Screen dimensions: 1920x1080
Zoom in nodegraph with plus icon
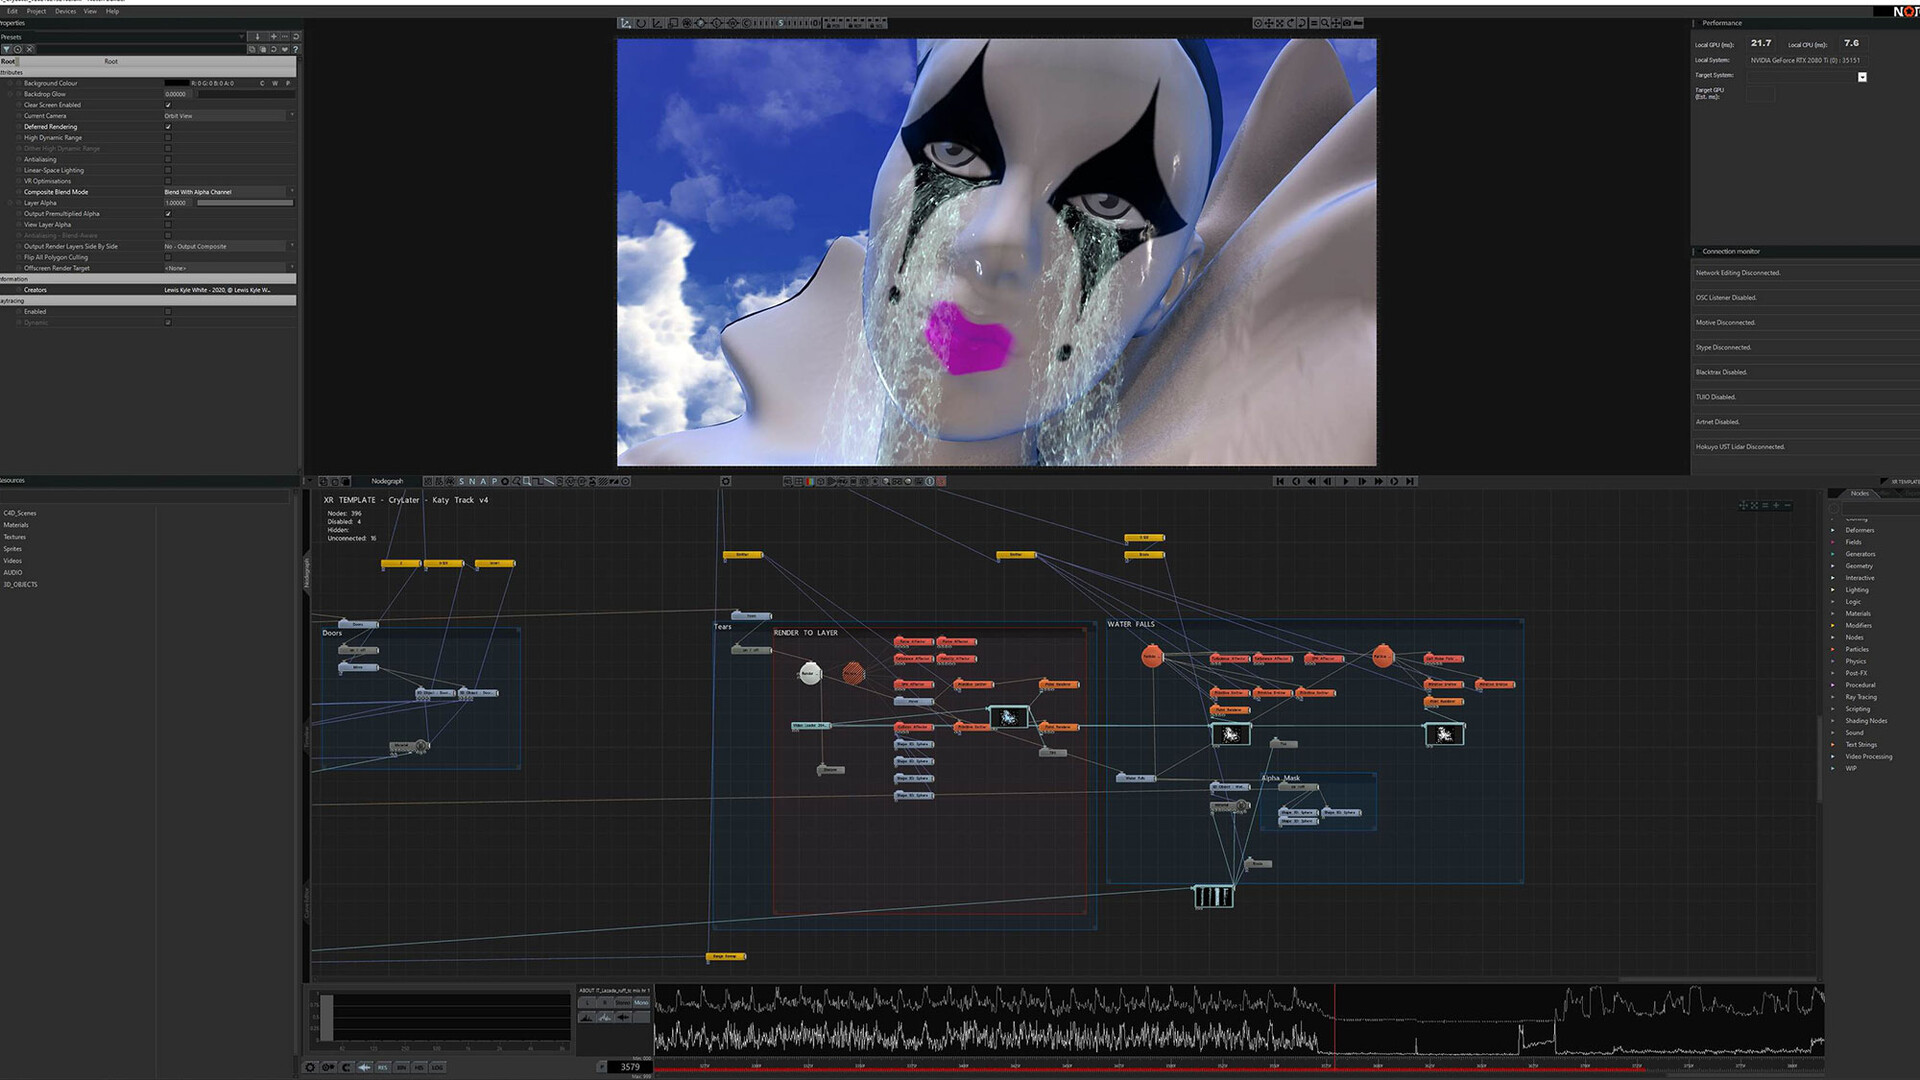1776,506
